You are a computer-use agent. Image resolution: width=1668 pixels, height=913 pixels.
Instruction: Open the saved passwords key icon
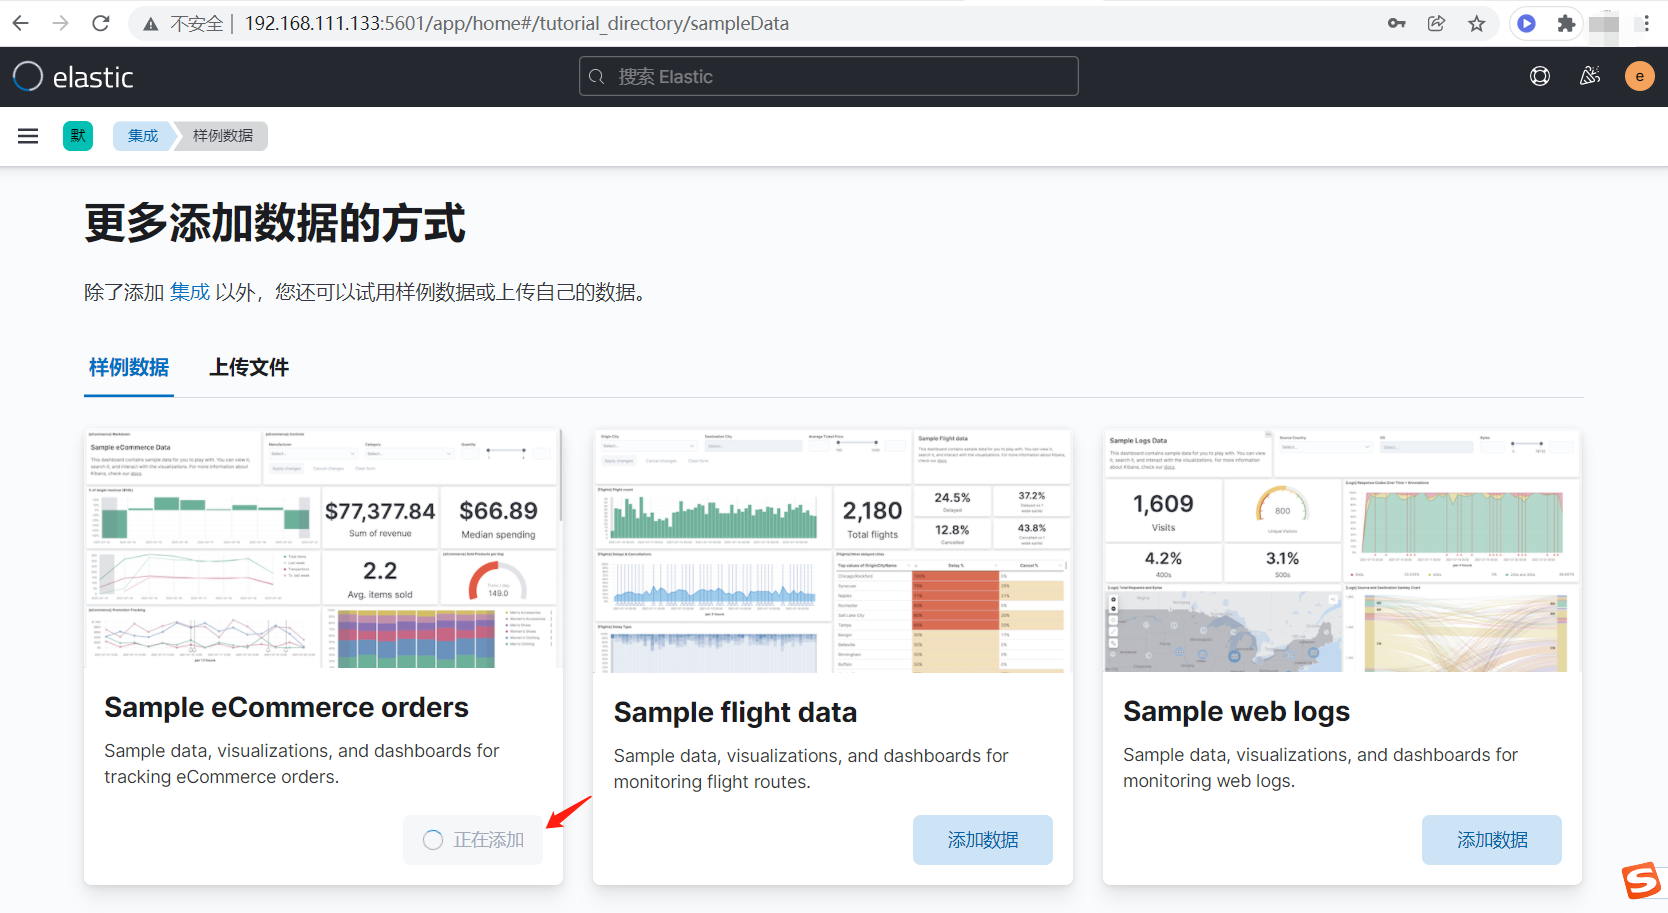coord(1397,23)
